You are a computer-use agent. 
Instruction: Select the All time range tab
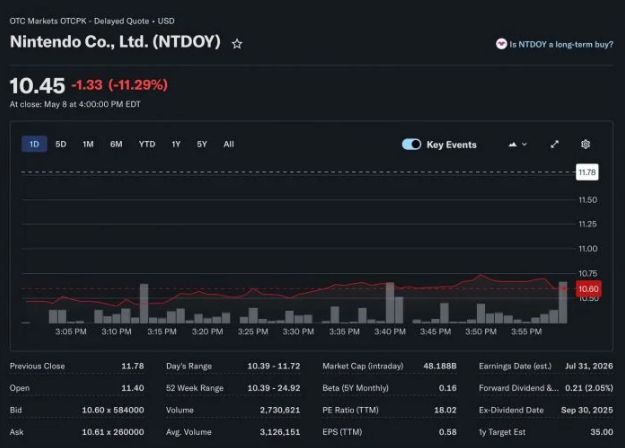coord(228,144)
